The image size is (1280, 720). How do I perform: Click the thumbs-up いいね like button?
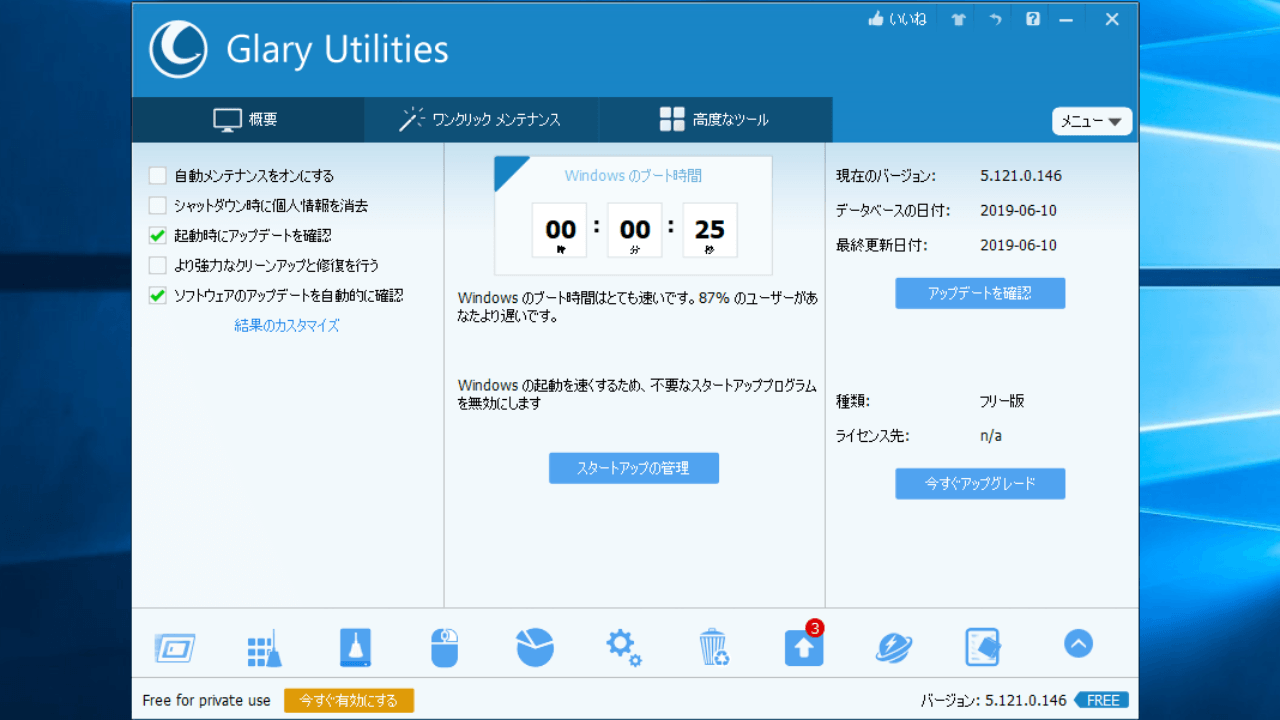point(898,19)
